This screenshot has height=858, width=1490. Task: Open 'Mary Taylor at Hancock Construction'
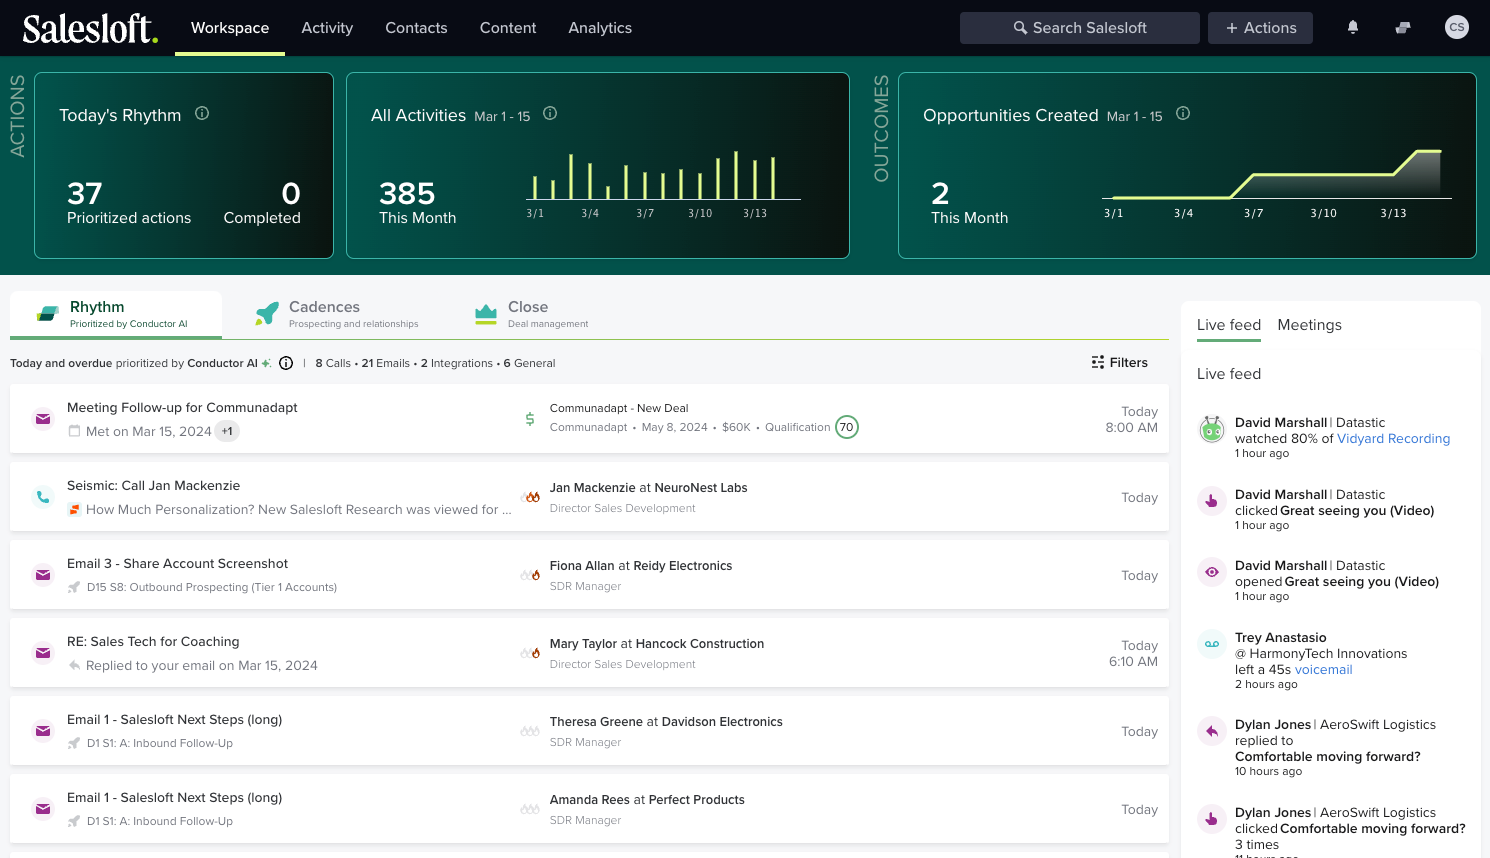657,644
